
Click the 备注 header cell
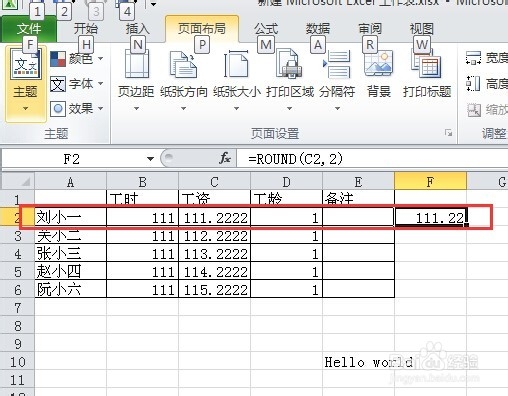point(358,199)
